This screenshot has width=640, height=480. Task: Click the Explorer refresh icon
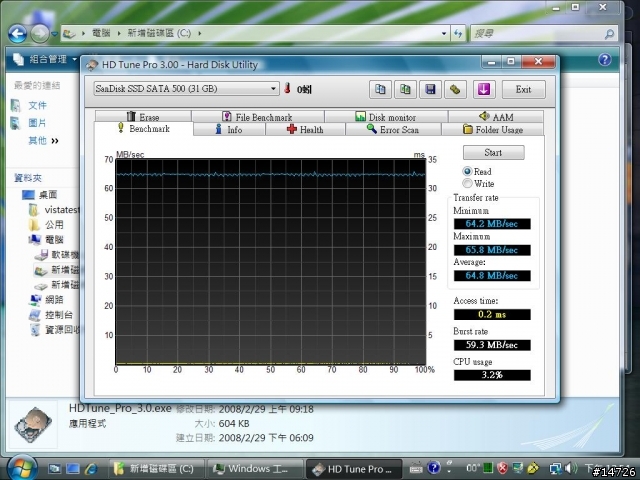pos(458,34)
